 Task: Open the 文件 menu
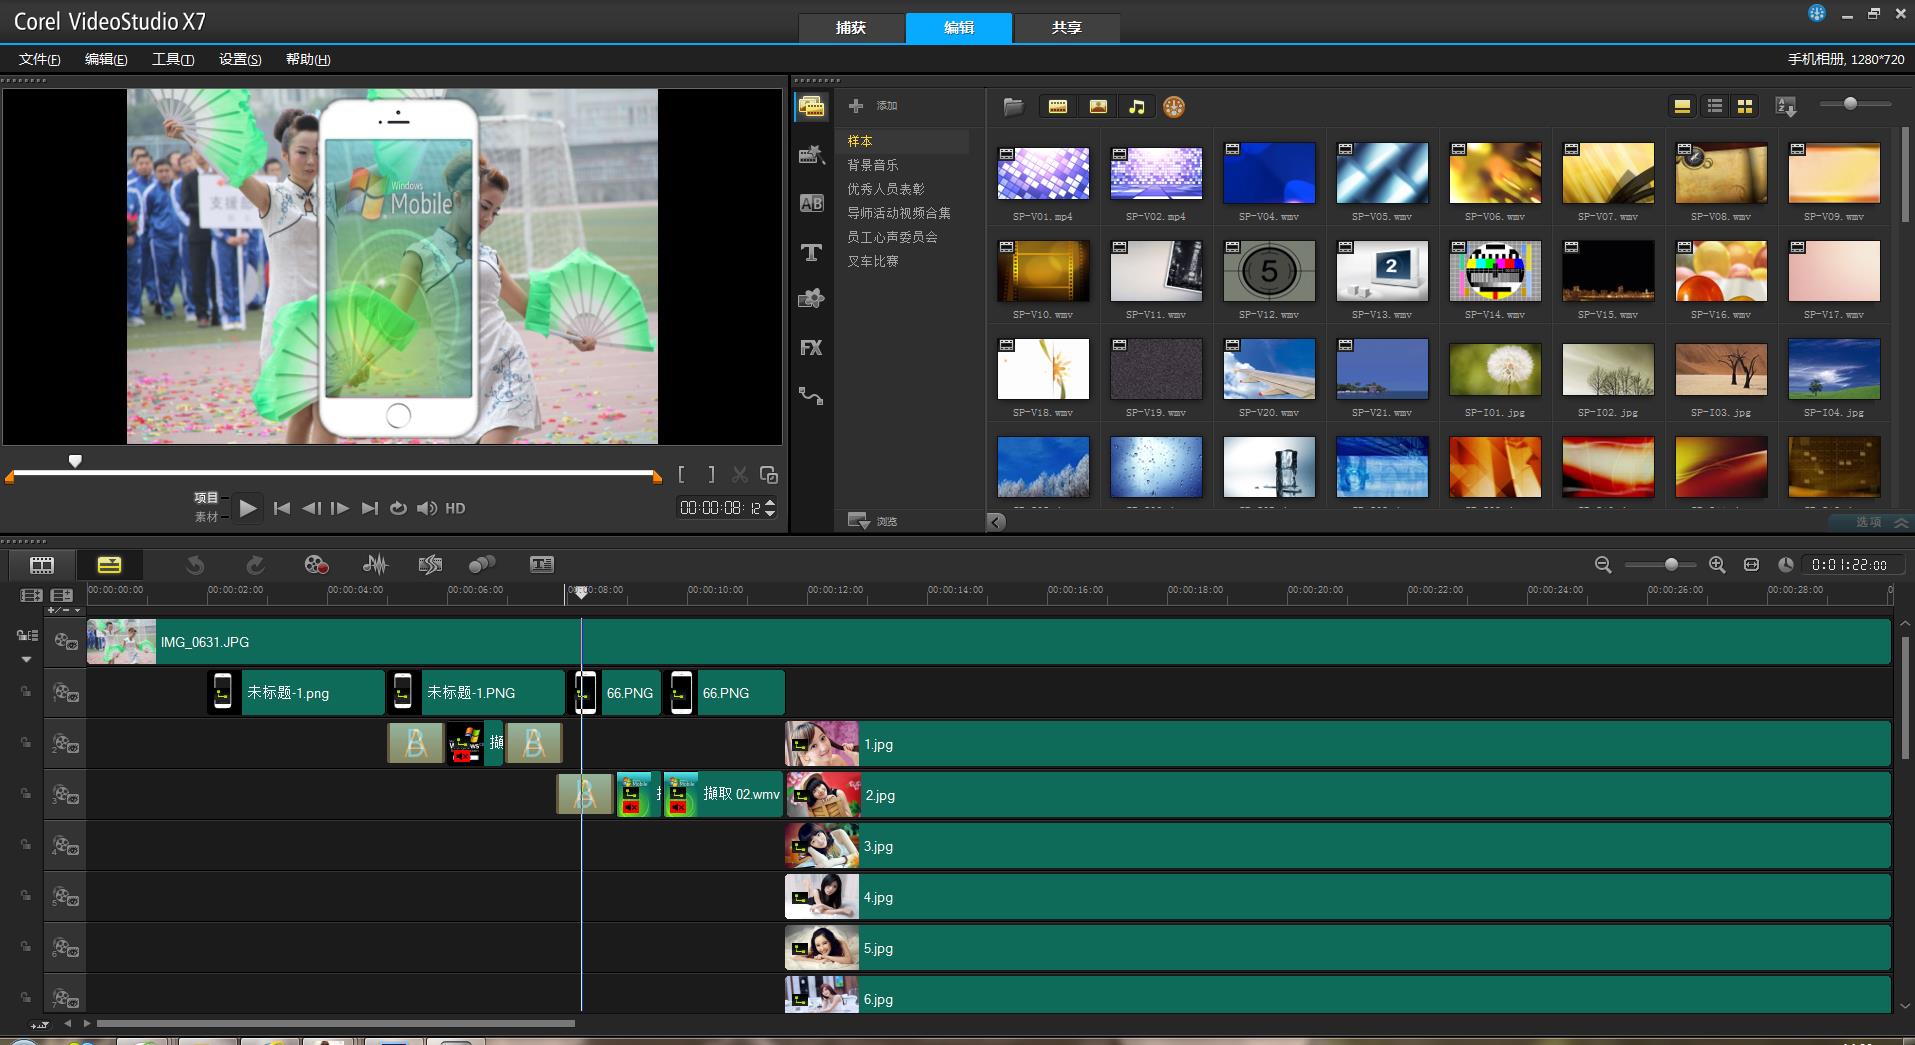pyautogui.click(x=40, y=59)
